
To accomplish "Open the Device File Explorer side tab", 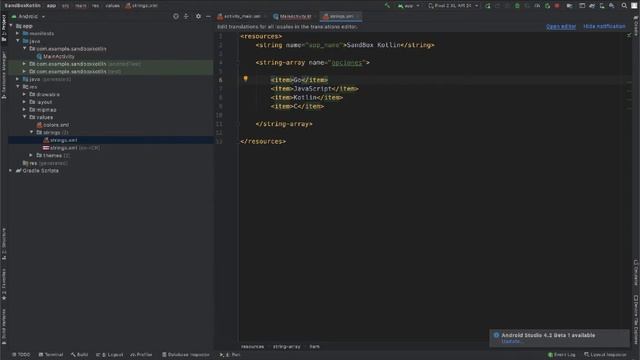I will coord(636,320).
